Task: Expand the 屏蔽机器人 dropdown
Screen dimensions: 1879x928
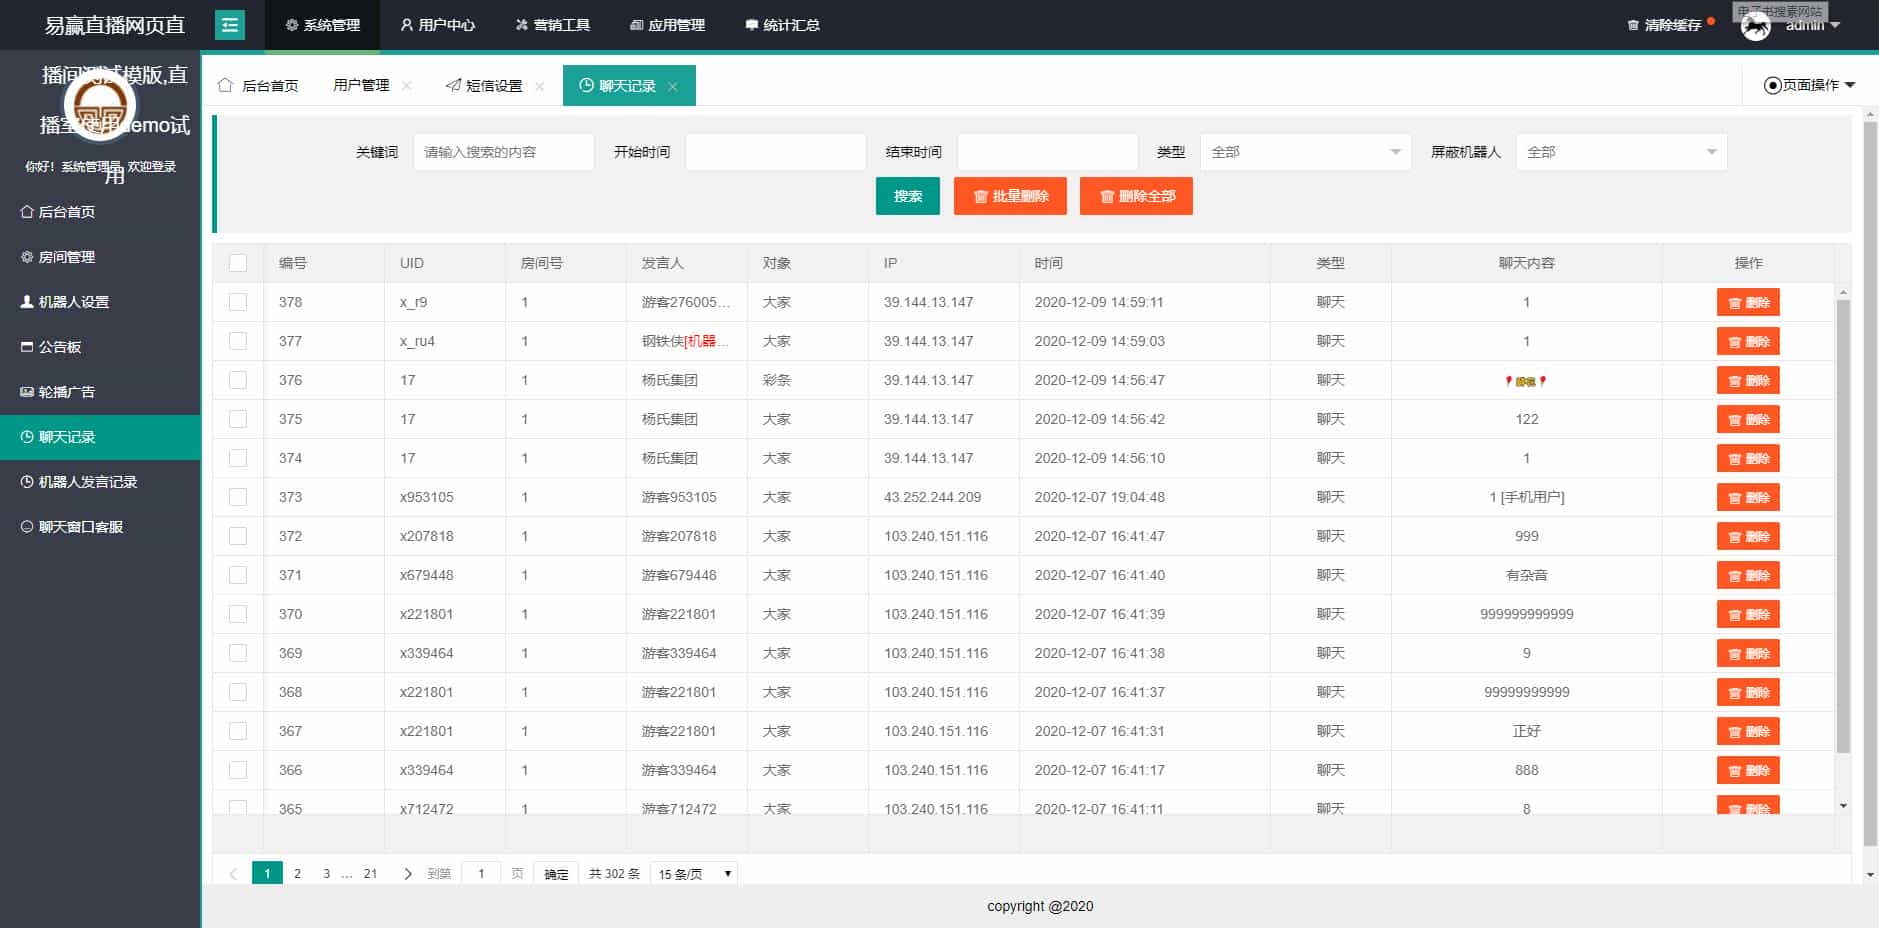Action: click(1621, 152)
